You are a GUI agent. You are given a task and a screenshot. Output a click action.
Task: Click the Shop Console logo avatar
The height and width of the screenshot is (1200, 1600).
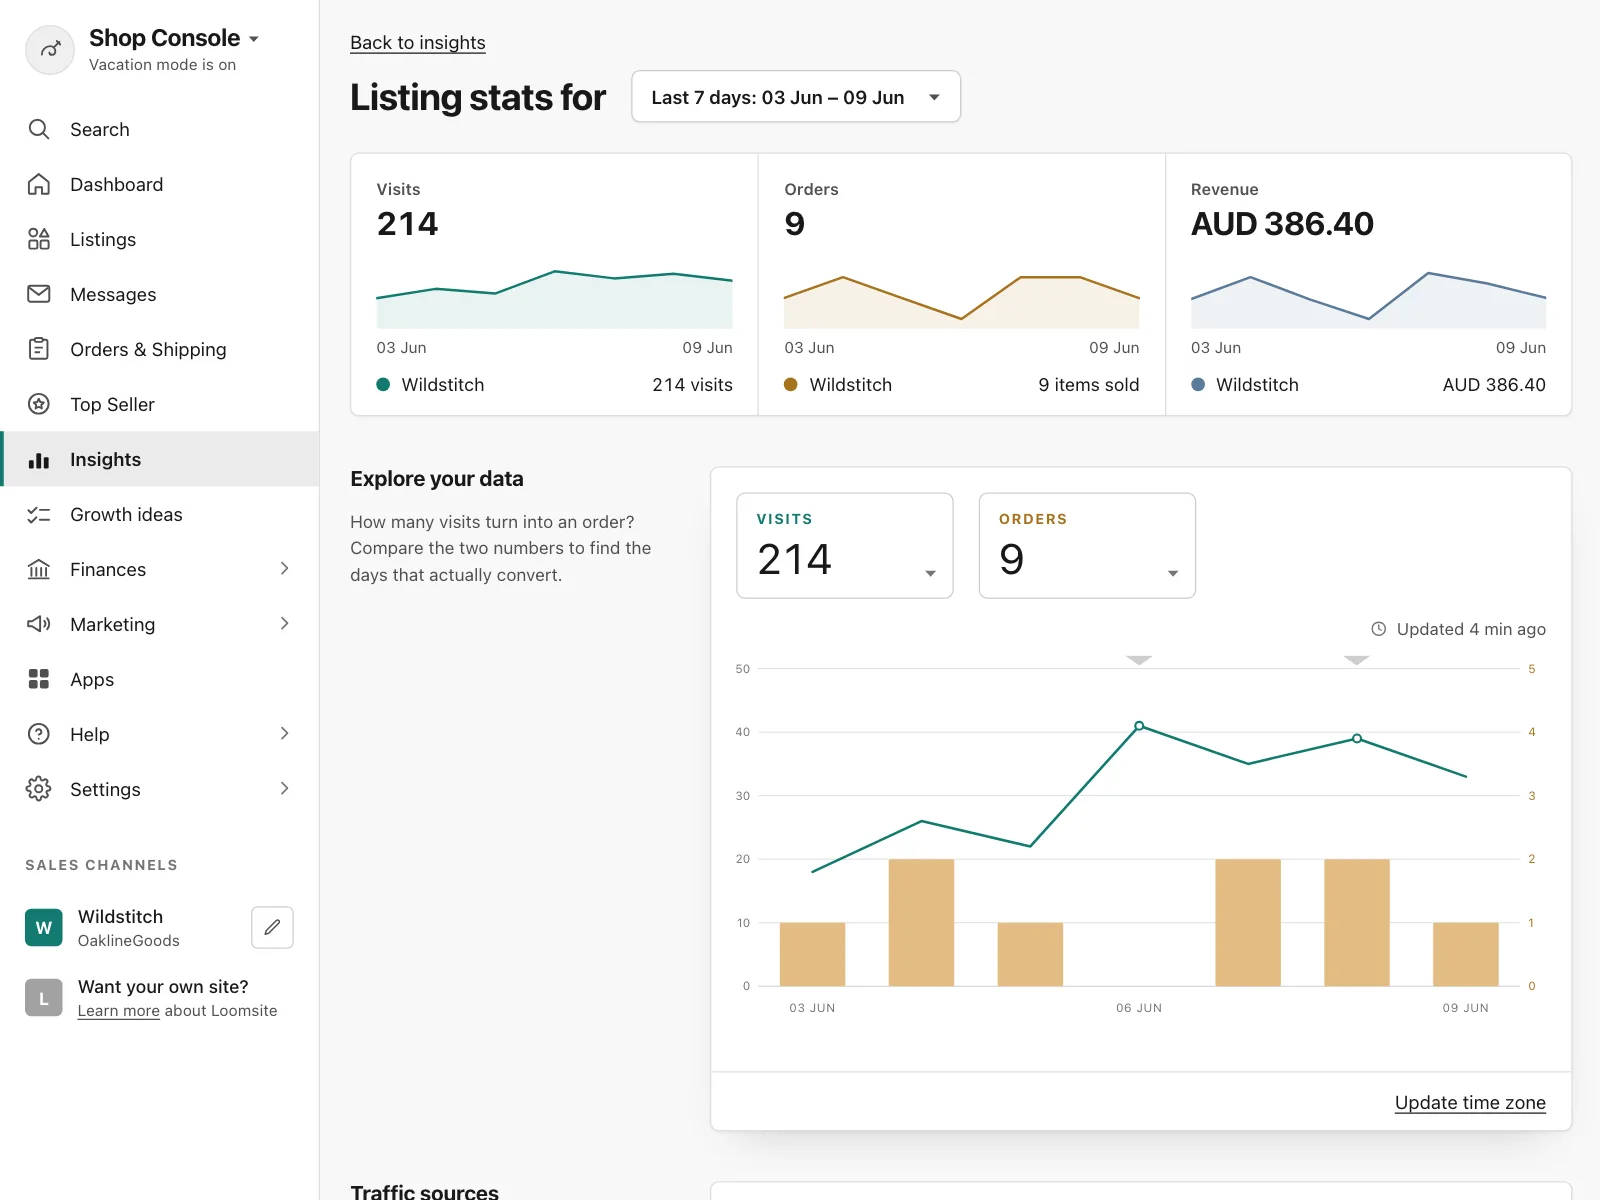point(50,50)
